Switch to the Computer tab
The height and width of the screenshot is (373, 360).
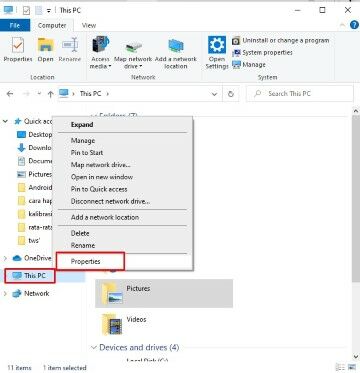click(x=52, y=25)
